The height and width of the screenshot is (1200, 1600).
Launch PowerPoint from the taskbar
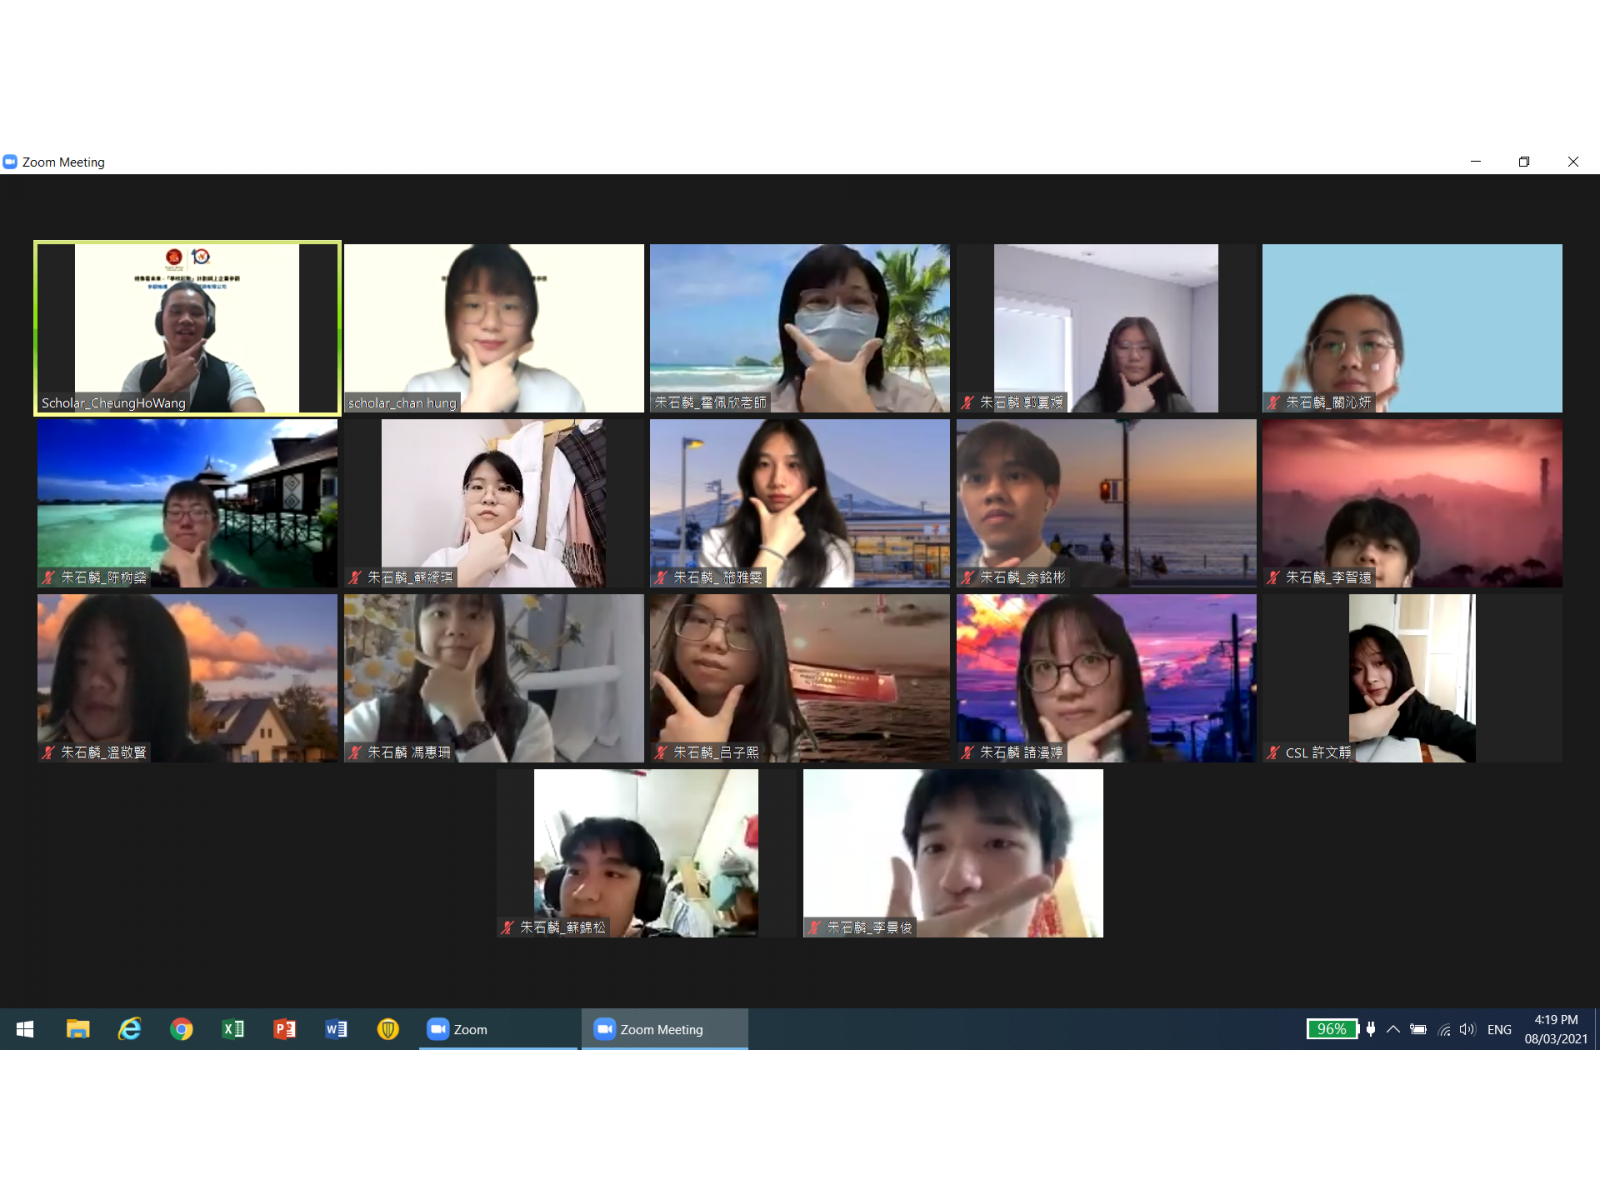click(284, 1028)
